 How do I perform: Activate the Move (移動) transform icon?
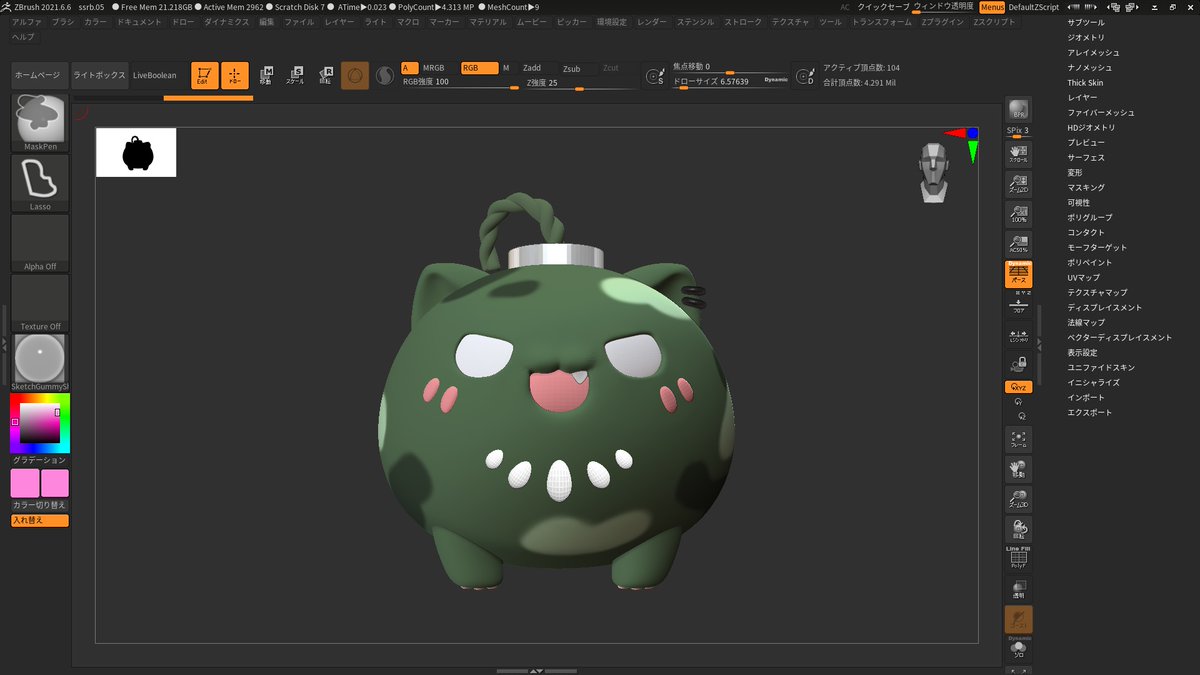click(x=266, y=75)
